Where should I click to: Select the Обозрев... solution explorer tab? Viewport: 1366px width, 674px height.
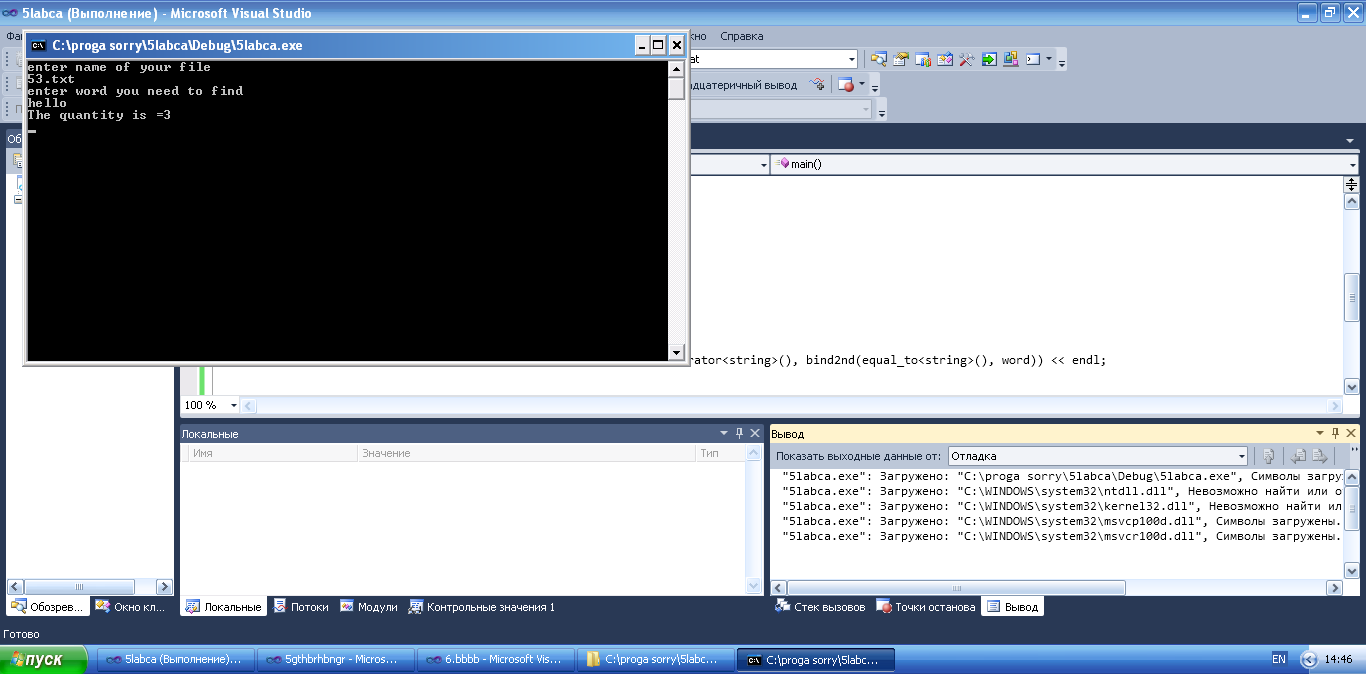(47, 607)
